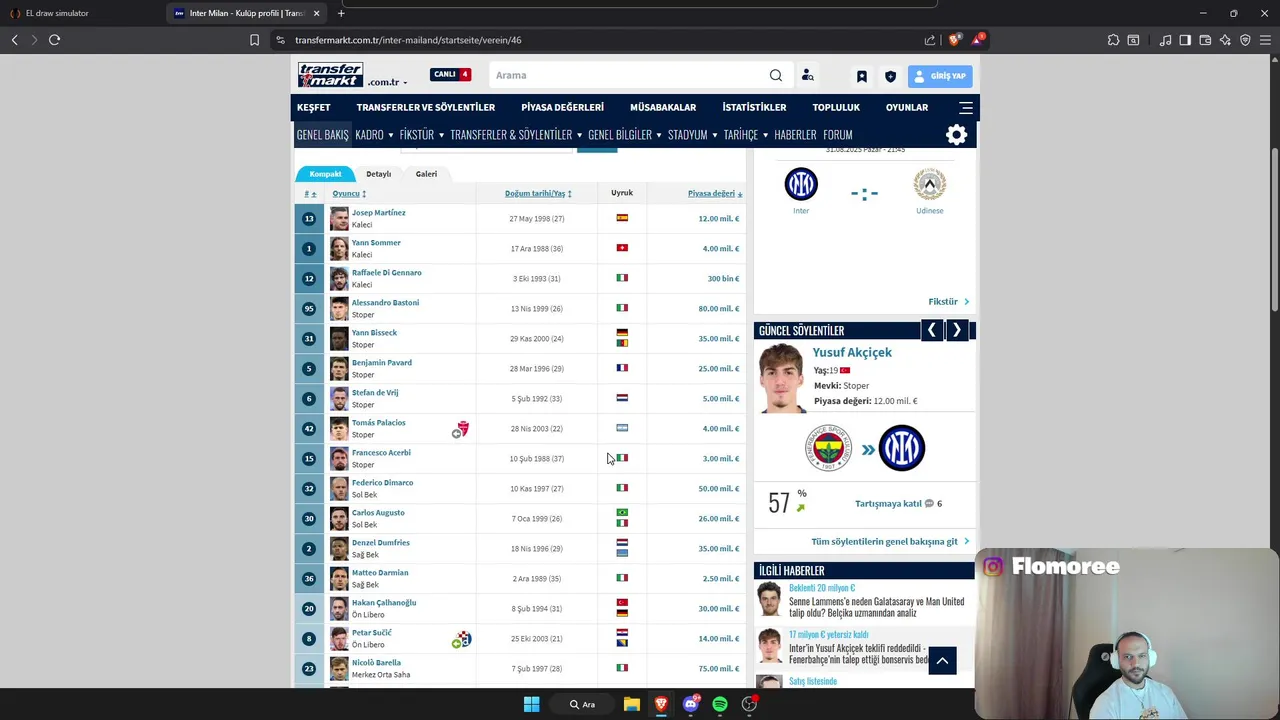Click the scroll-to-top arrow button
The width and height of the screenshot is (1280, 720).
(942, 660)
